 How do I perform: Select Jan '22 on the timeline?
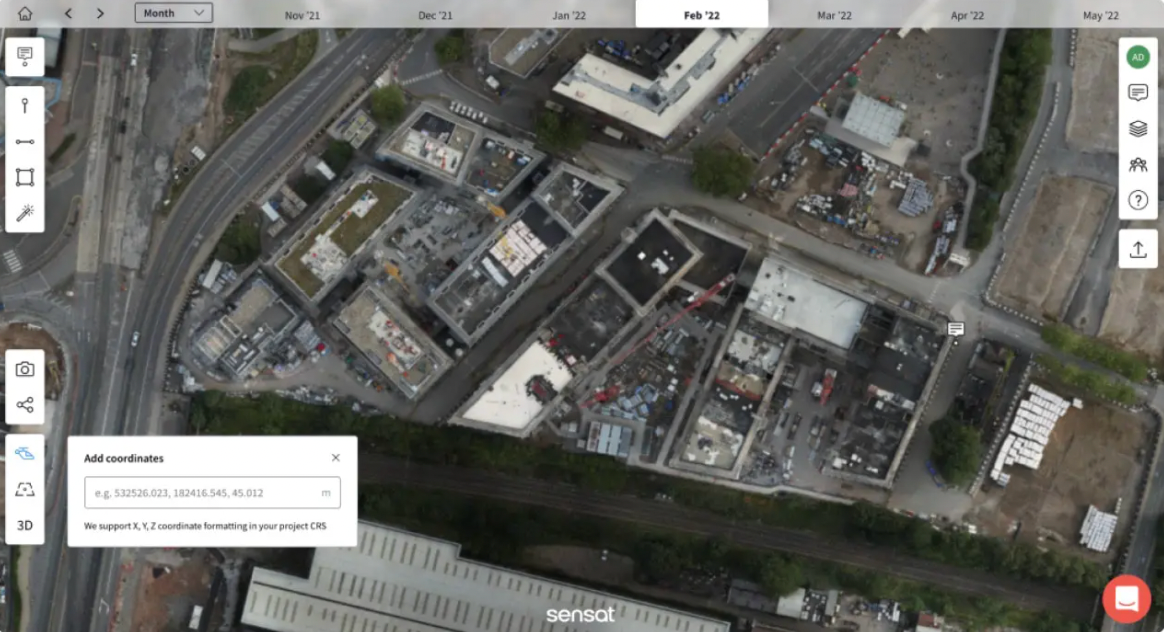click(569, 15)
